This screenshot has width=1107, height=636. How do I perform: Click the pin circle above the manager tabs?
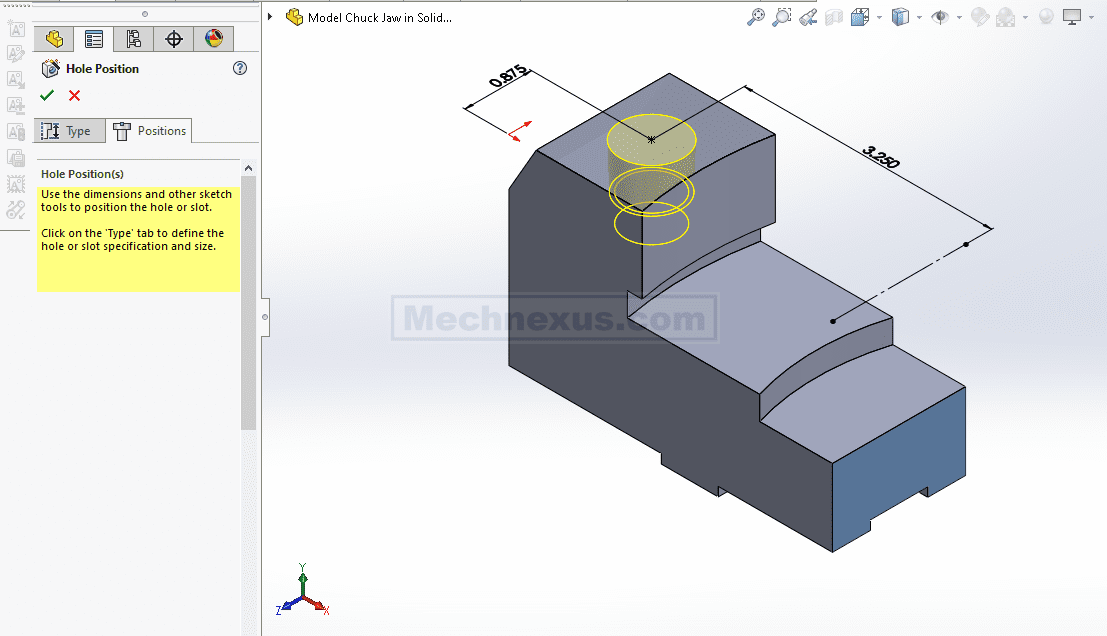(145, 14)
